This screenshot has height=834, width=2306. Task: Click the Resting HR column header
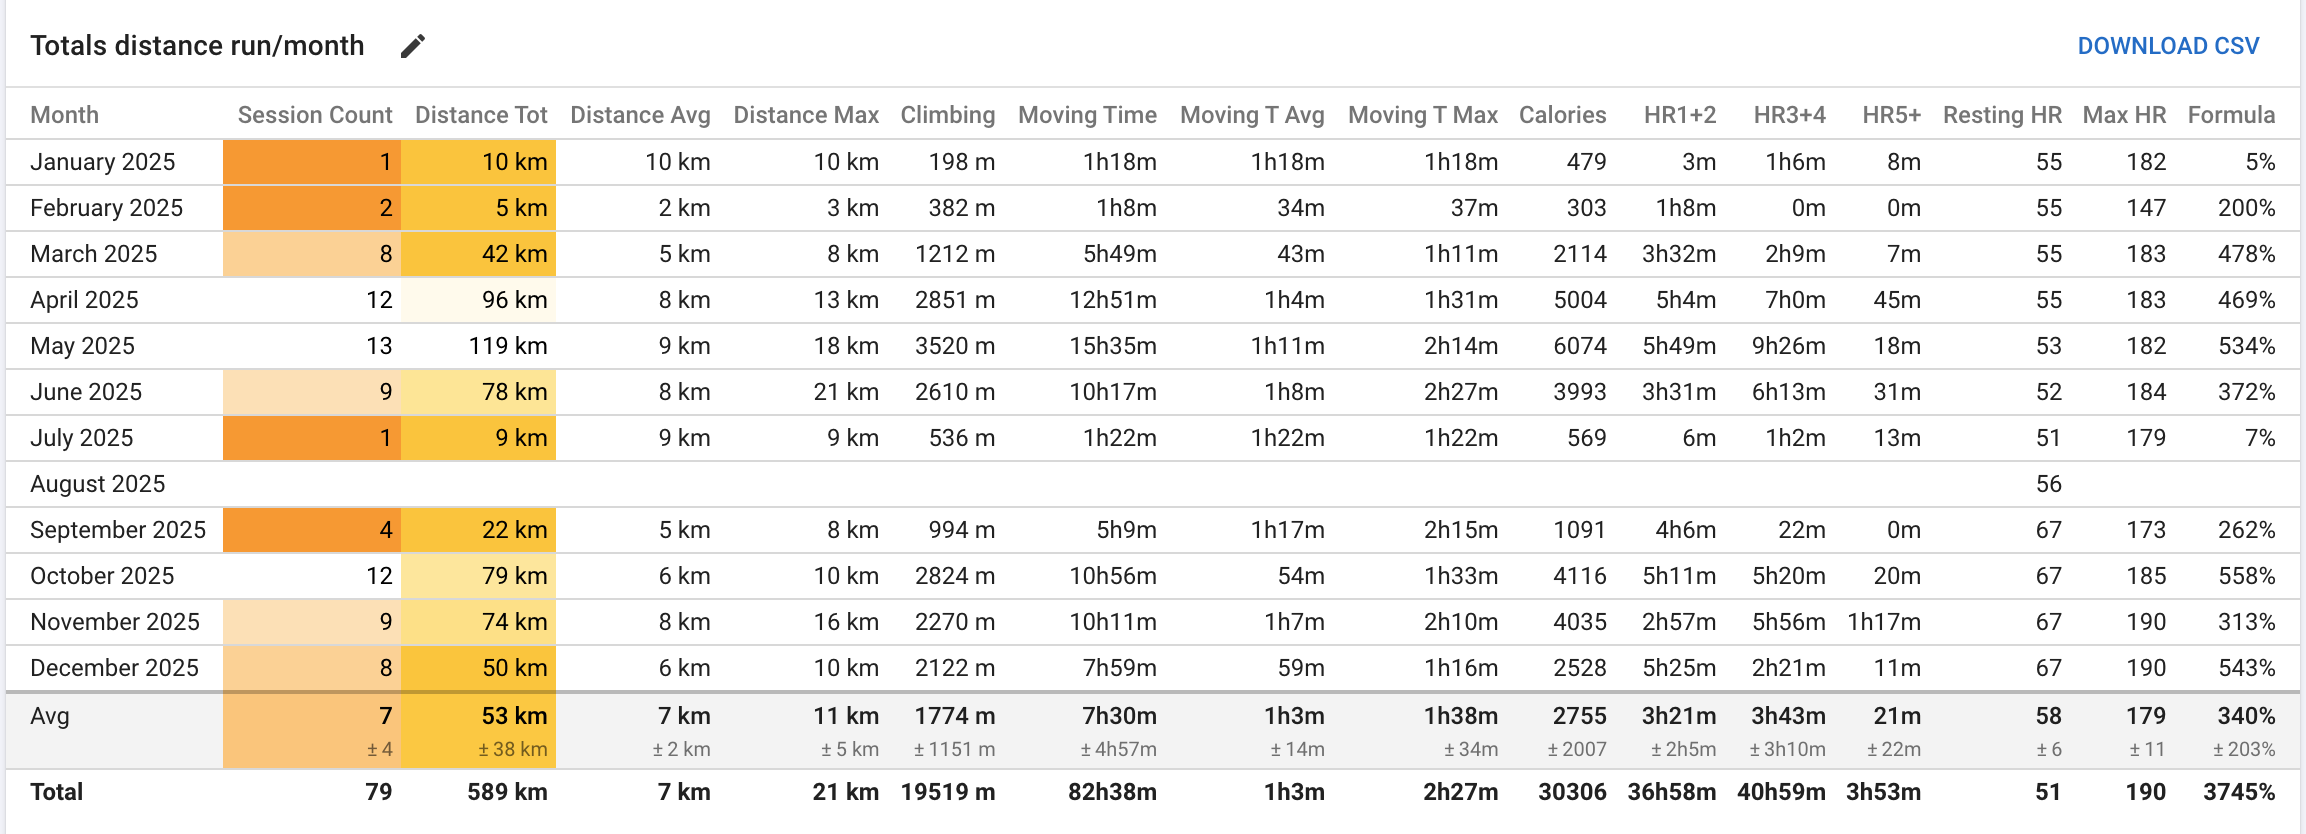click(x=2001, y=115)
